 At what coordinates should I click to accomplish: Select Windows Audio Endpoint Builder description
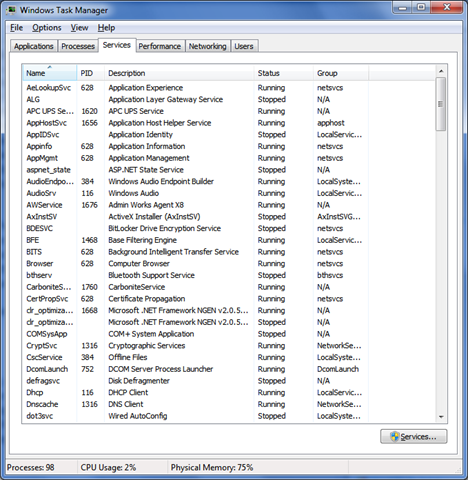(161, 181)
